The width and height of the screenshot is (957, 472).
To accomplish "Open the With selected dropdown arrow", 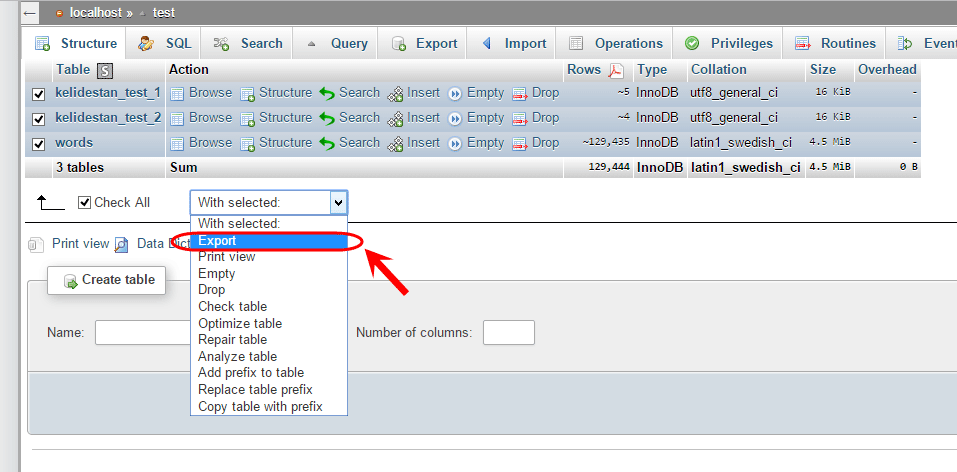I will (x=338, y=202).
